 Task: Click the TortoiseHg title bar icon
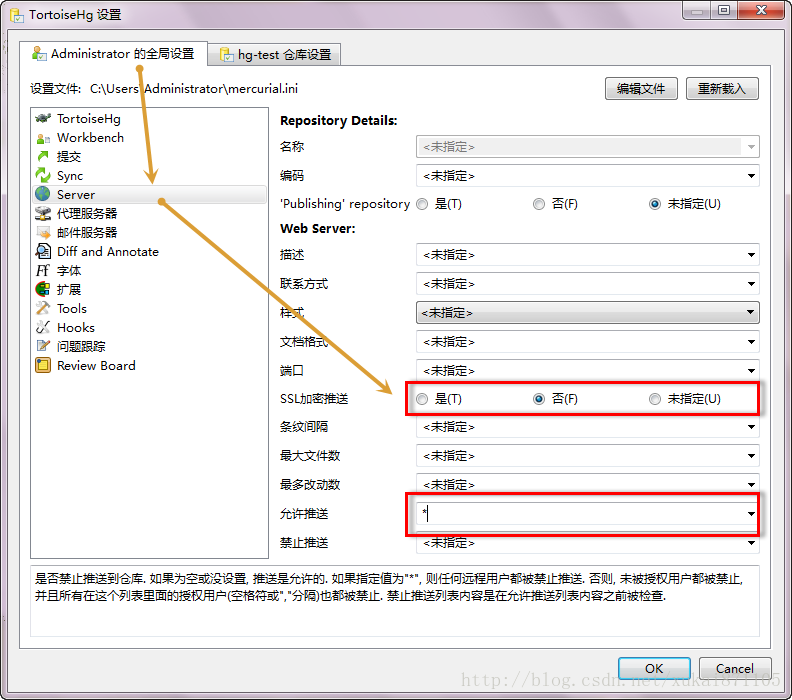coord(17,15)
